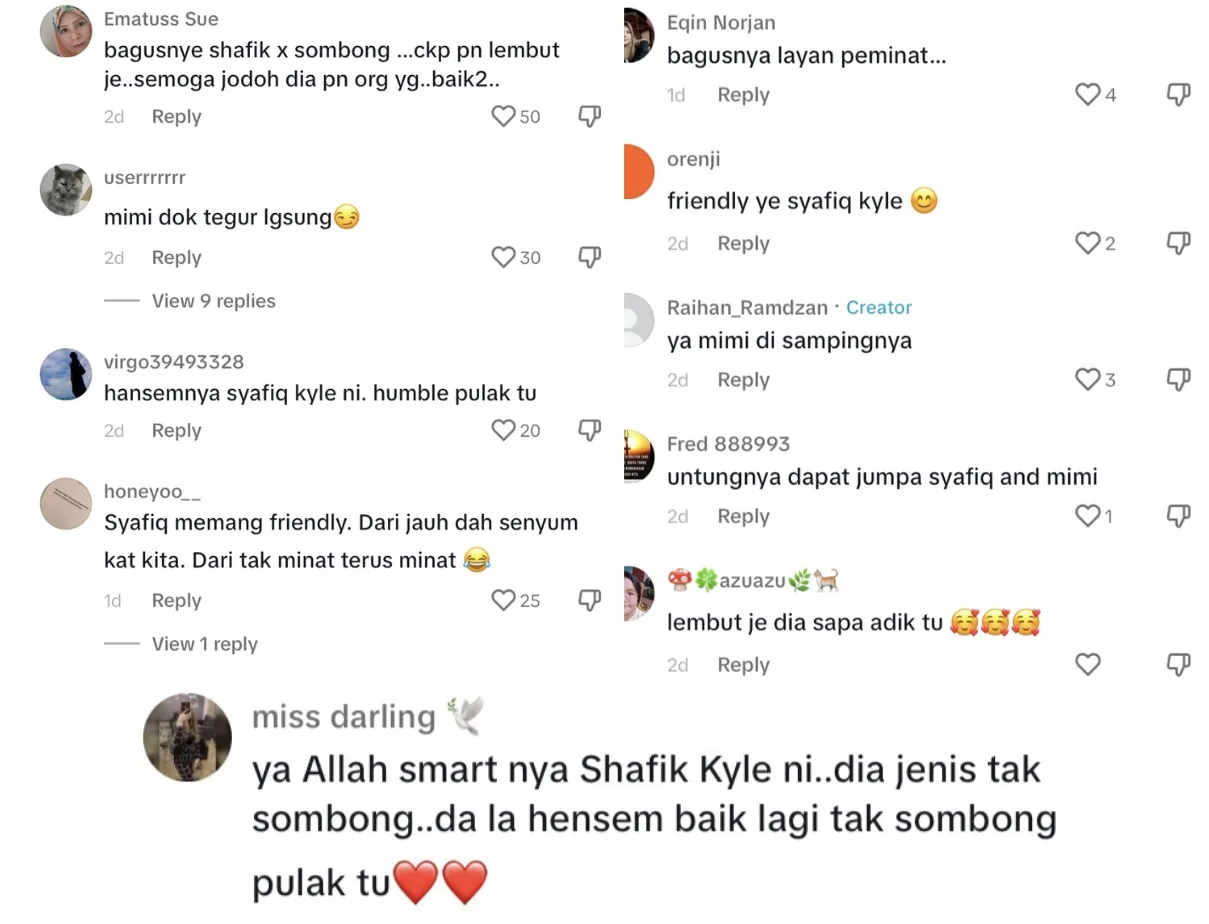Viewport: 1209px width, 924px height.
Task: Like Eqin Norjan's comment
Action: 1087,95
